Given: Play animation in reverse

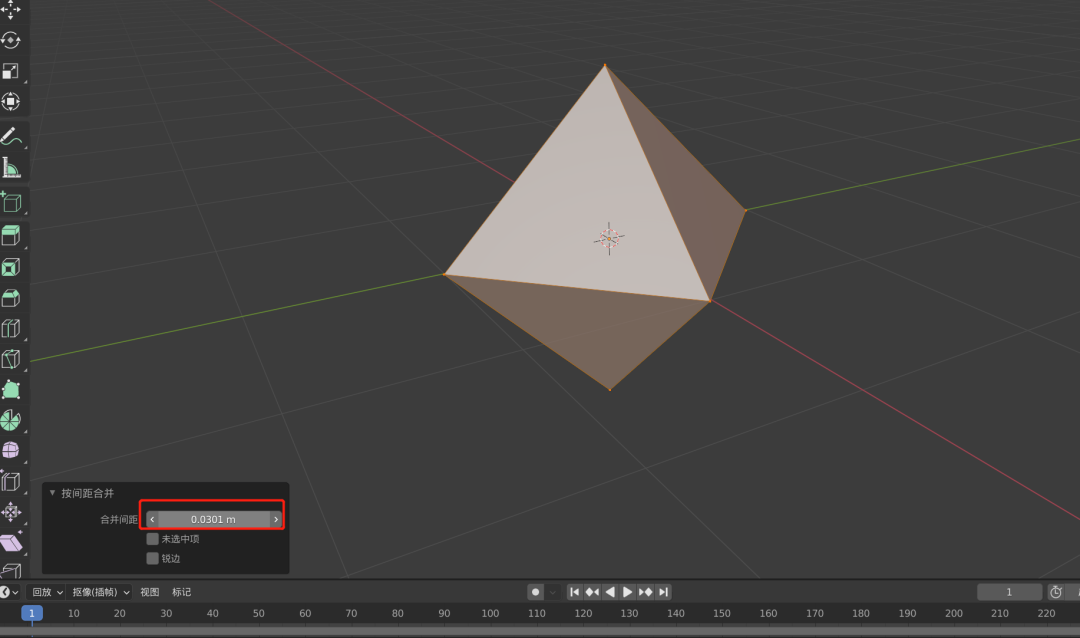Looking at the screenshot, I should [610, 592].
